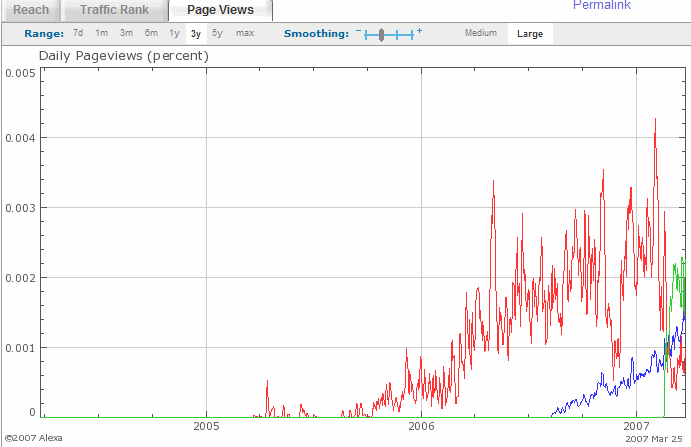The width and height of the screenshot is (691, 447).
Task: Choose the 3m range option
Action: point(126,33)
